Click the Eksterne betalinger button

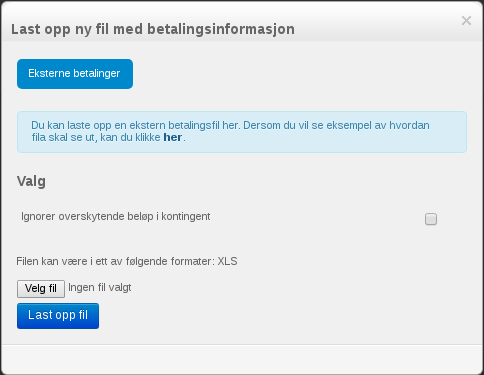[75, 74]
